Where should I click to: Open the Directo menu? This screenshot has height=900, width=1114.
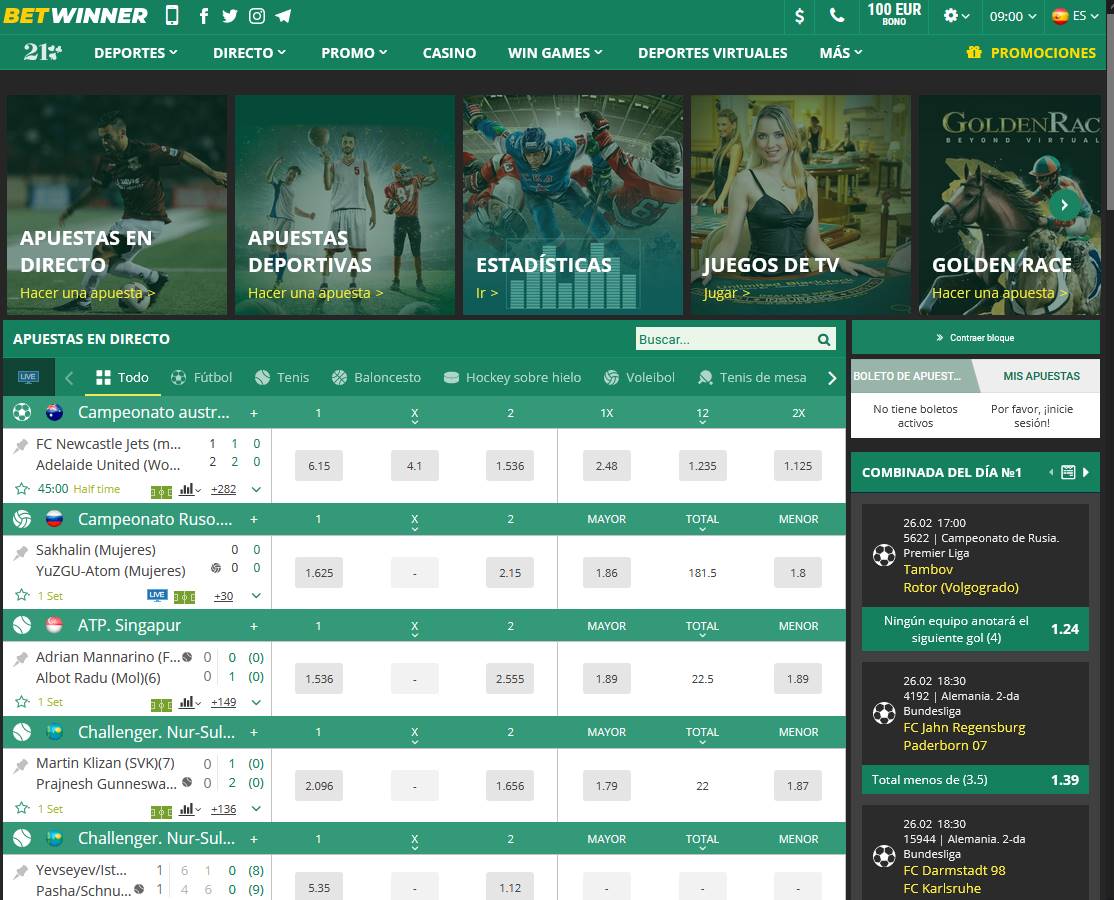[x=249, y=53]
